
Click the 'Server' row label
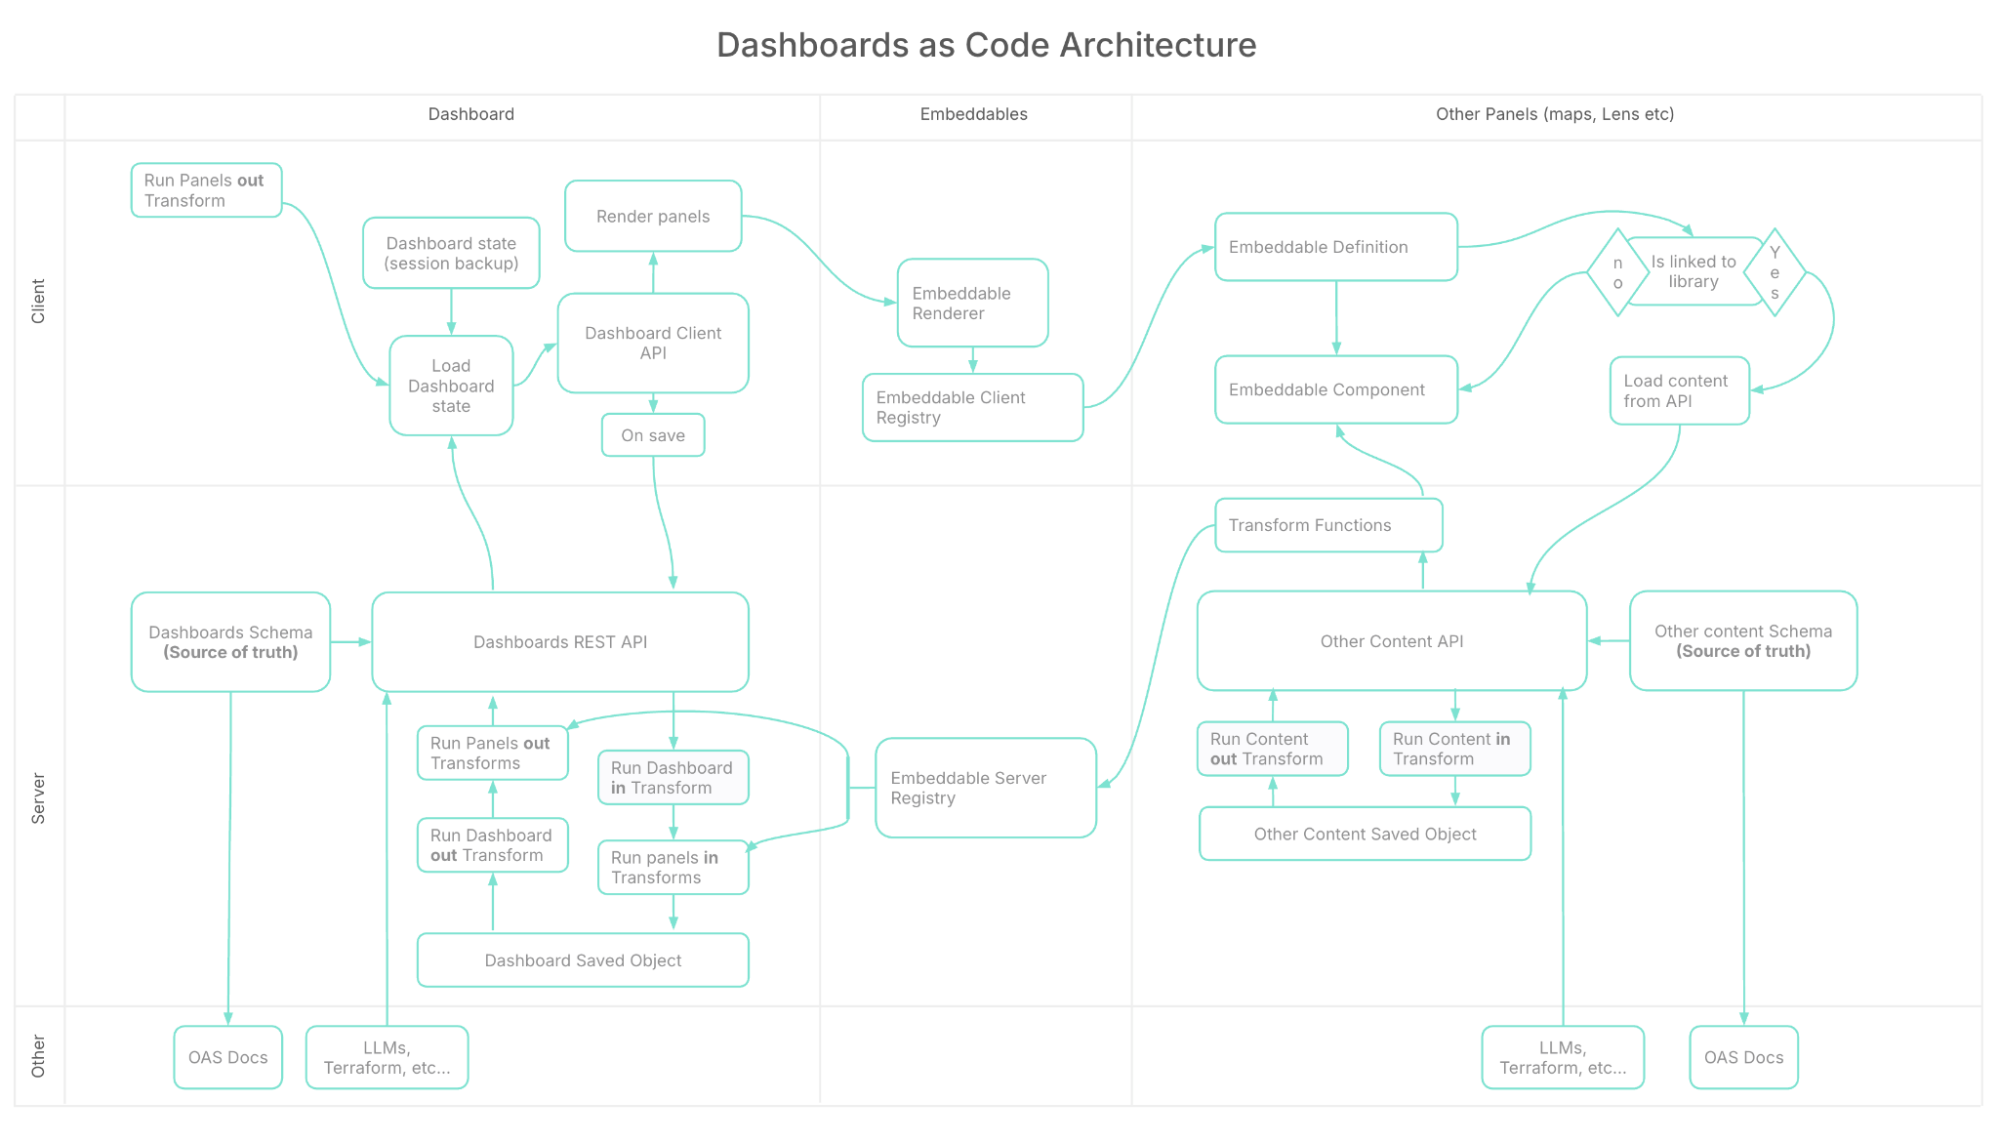pos(38,798)
